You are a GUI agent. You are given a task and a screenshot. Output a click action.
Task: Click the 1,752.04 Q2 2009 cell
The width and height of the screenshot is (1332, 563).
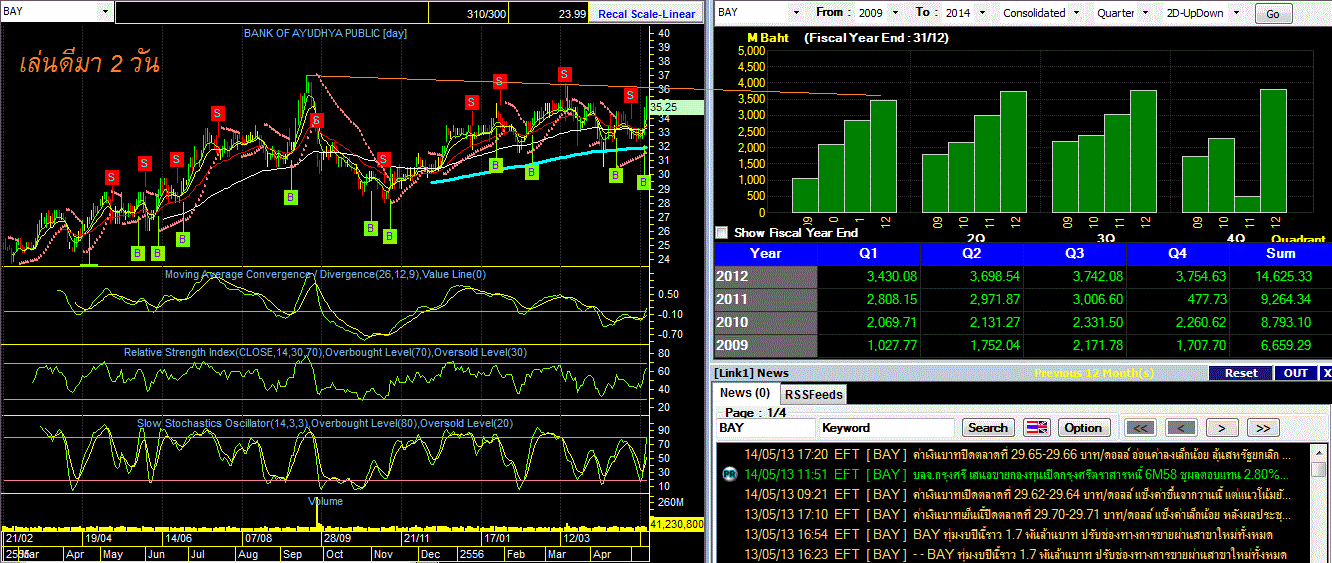970,345
